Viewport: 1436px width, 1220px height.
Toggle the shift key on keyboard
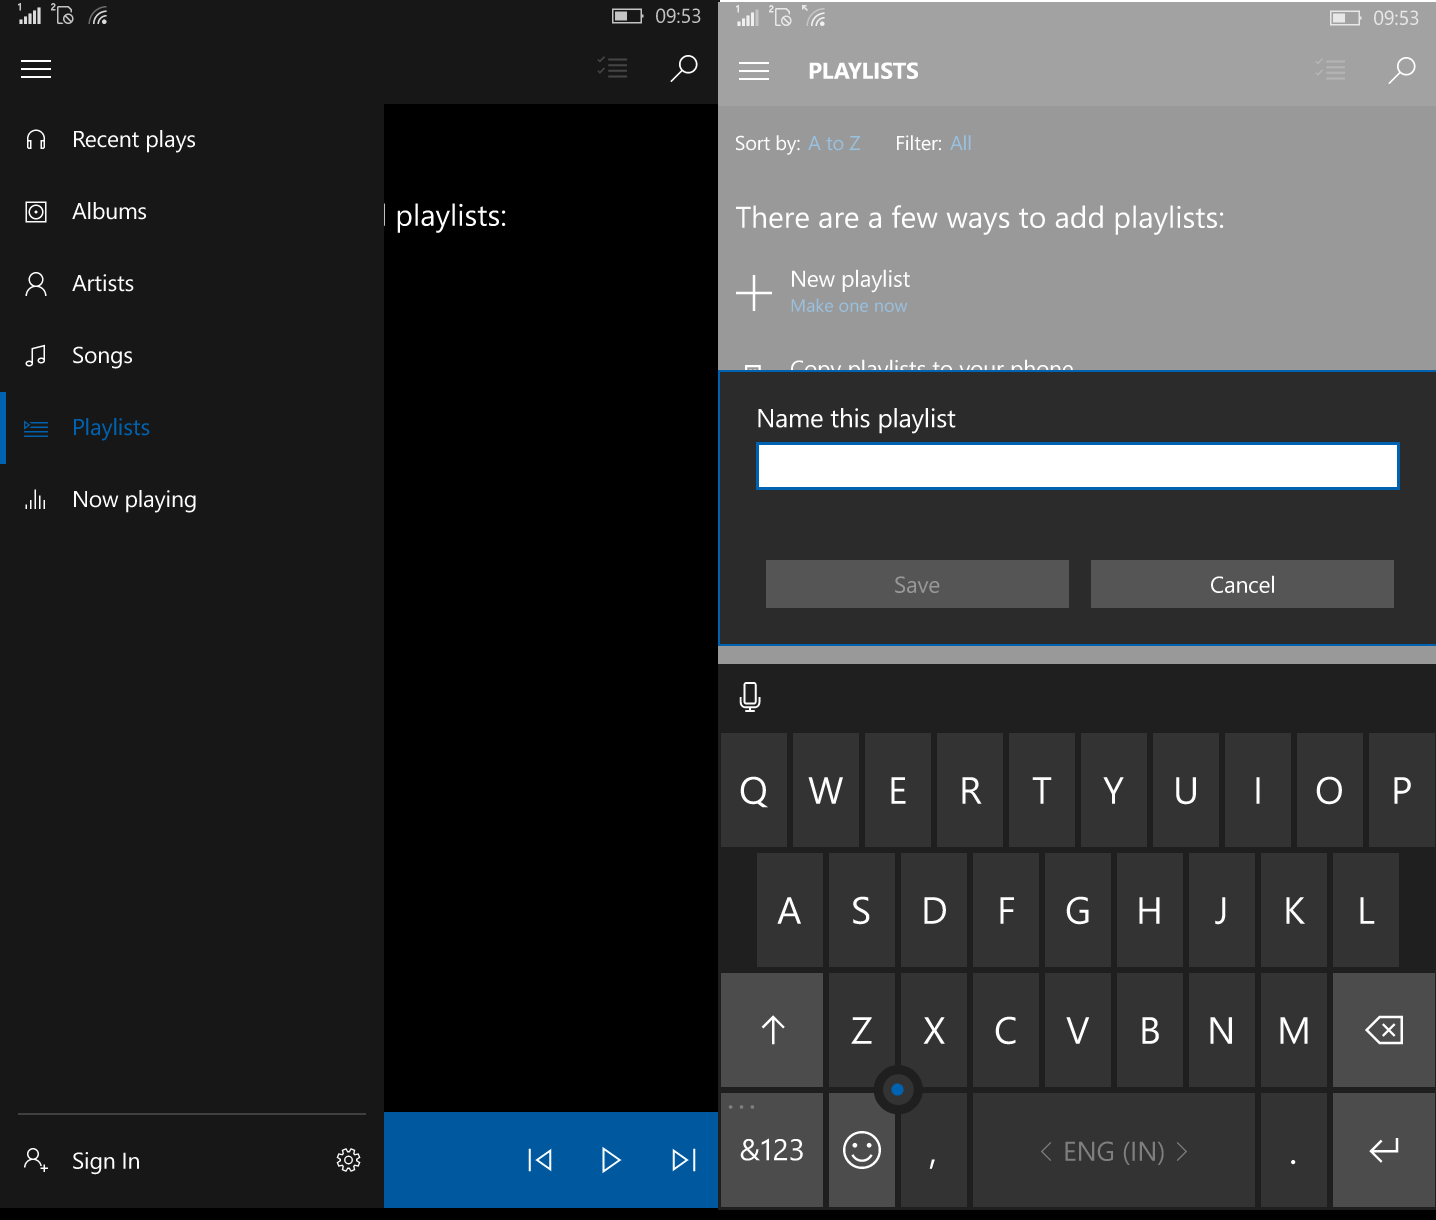pyautogui.click(x=772, y=1030)
